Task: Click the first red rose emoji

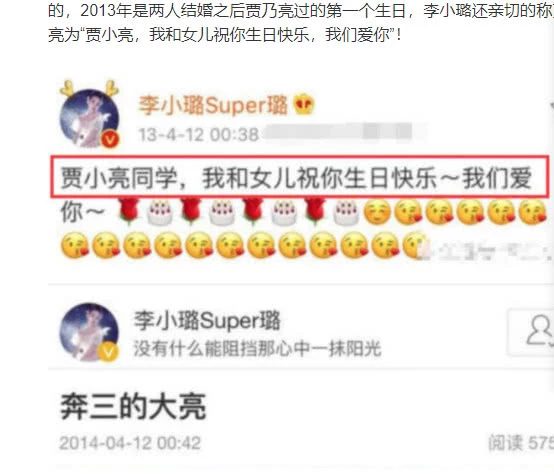Action: (129, 211)
